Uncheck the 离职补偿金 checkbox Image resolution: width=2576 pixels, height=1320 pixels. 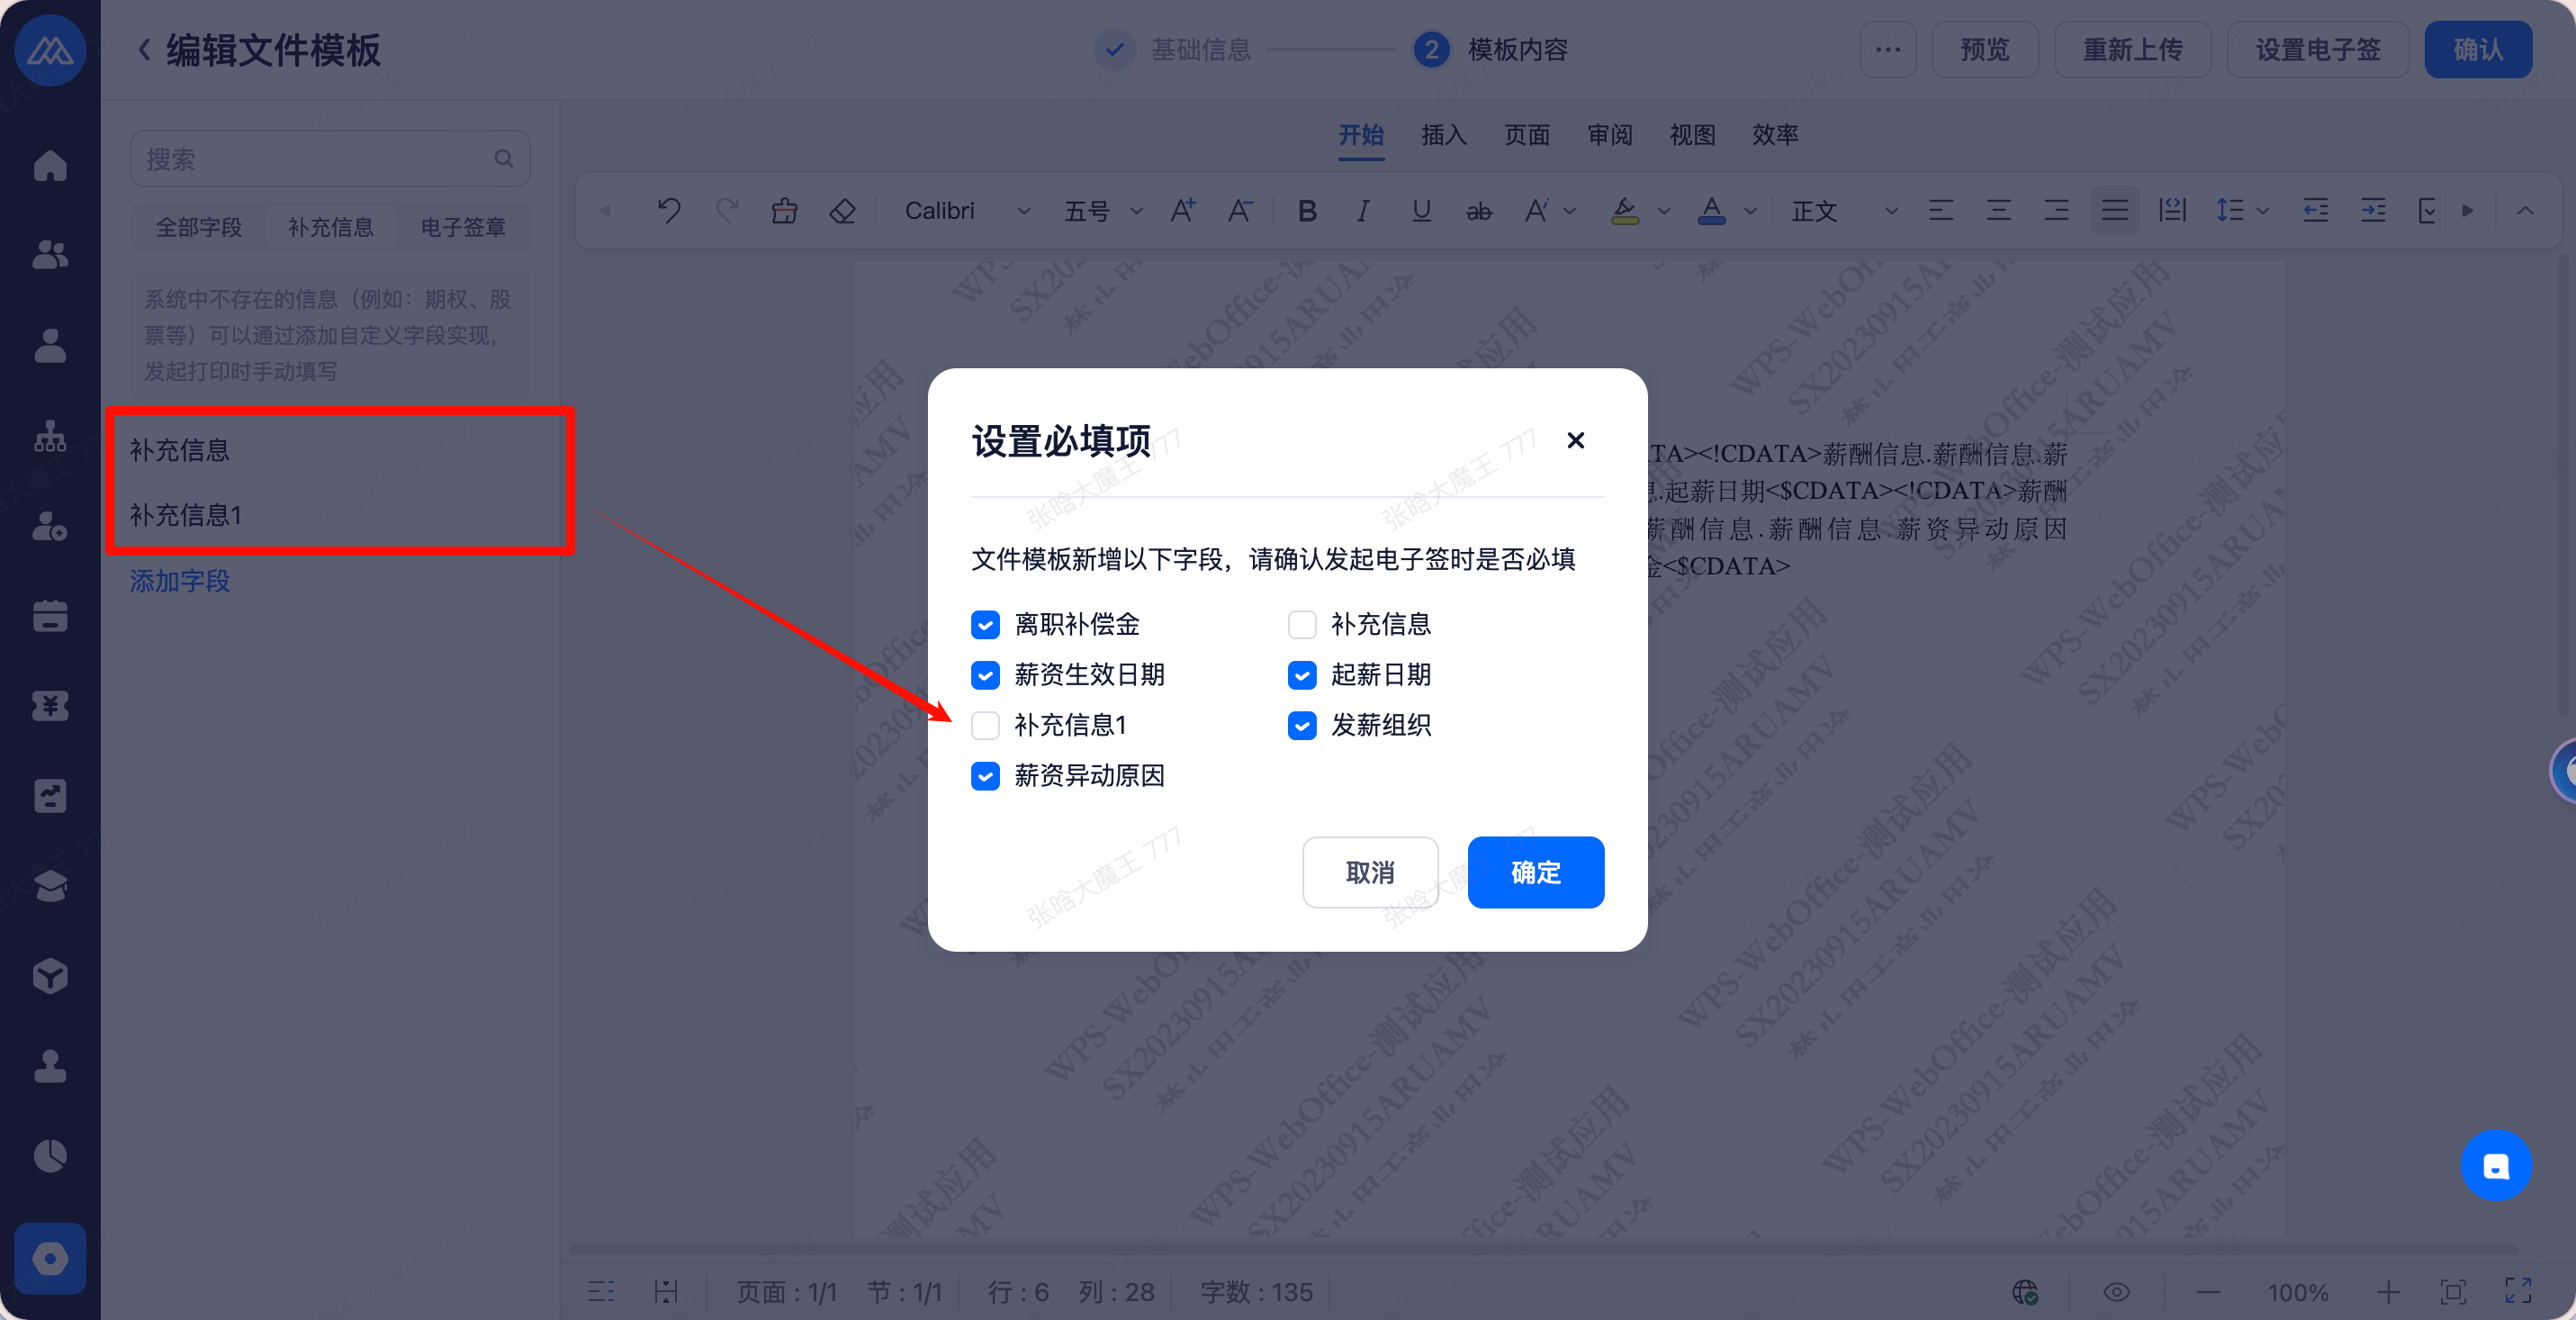[985, 625]
